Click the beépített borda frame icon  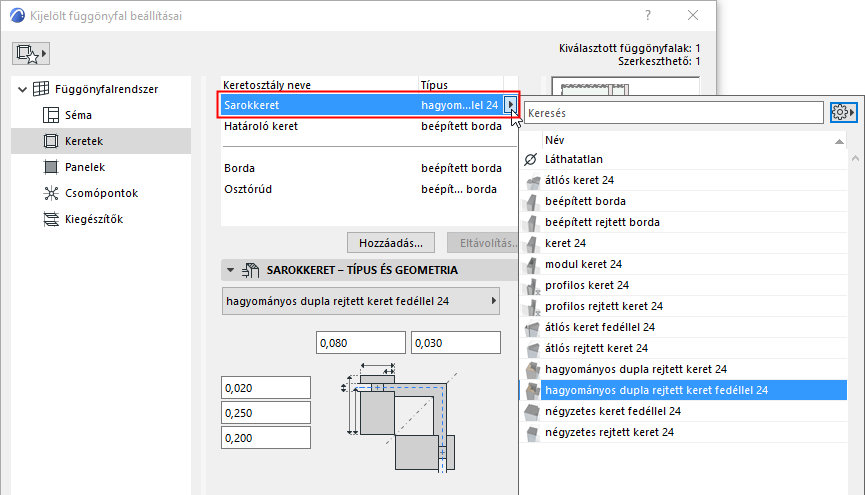[532, 201]
